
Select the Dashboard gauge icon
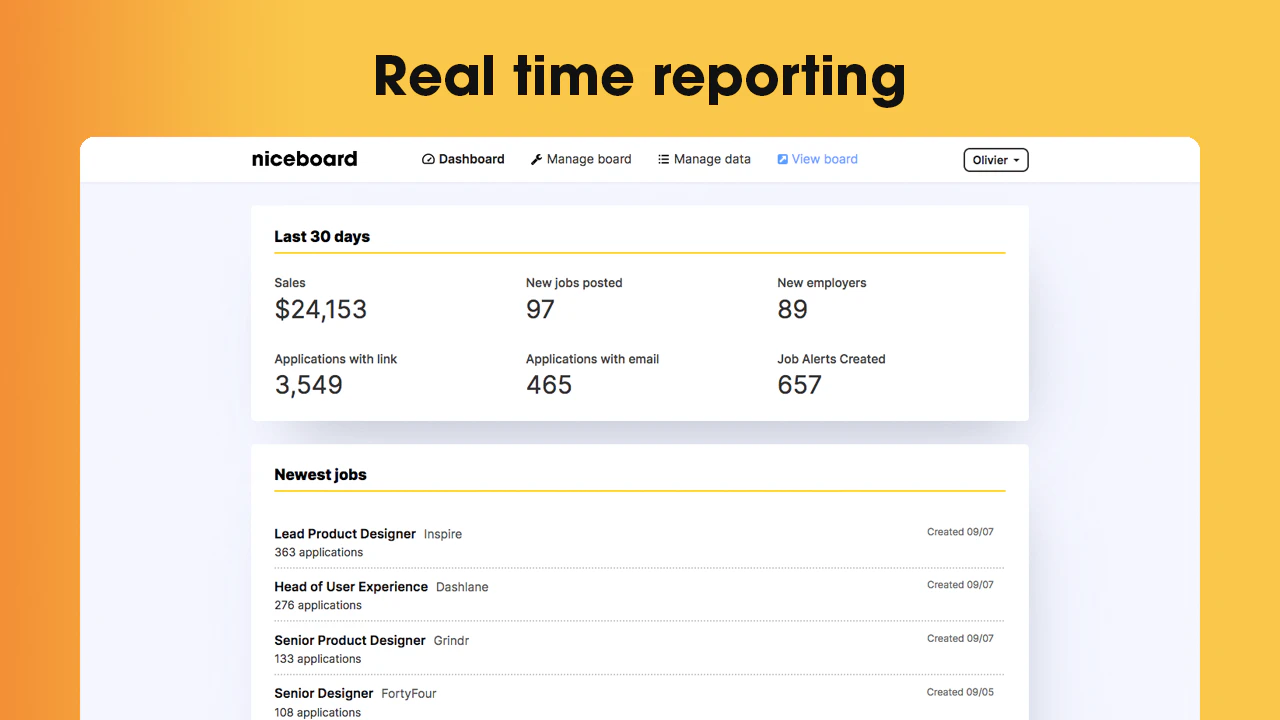(x=426, y=159)
